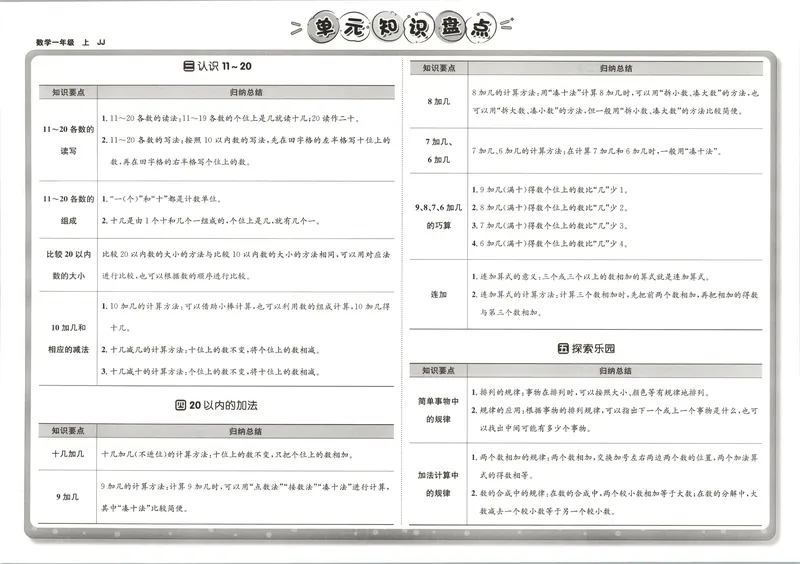Click the line "十几是由1个十和几个一组成的"
This screenshot has width=800, height=564.
[x=211, y=221]
